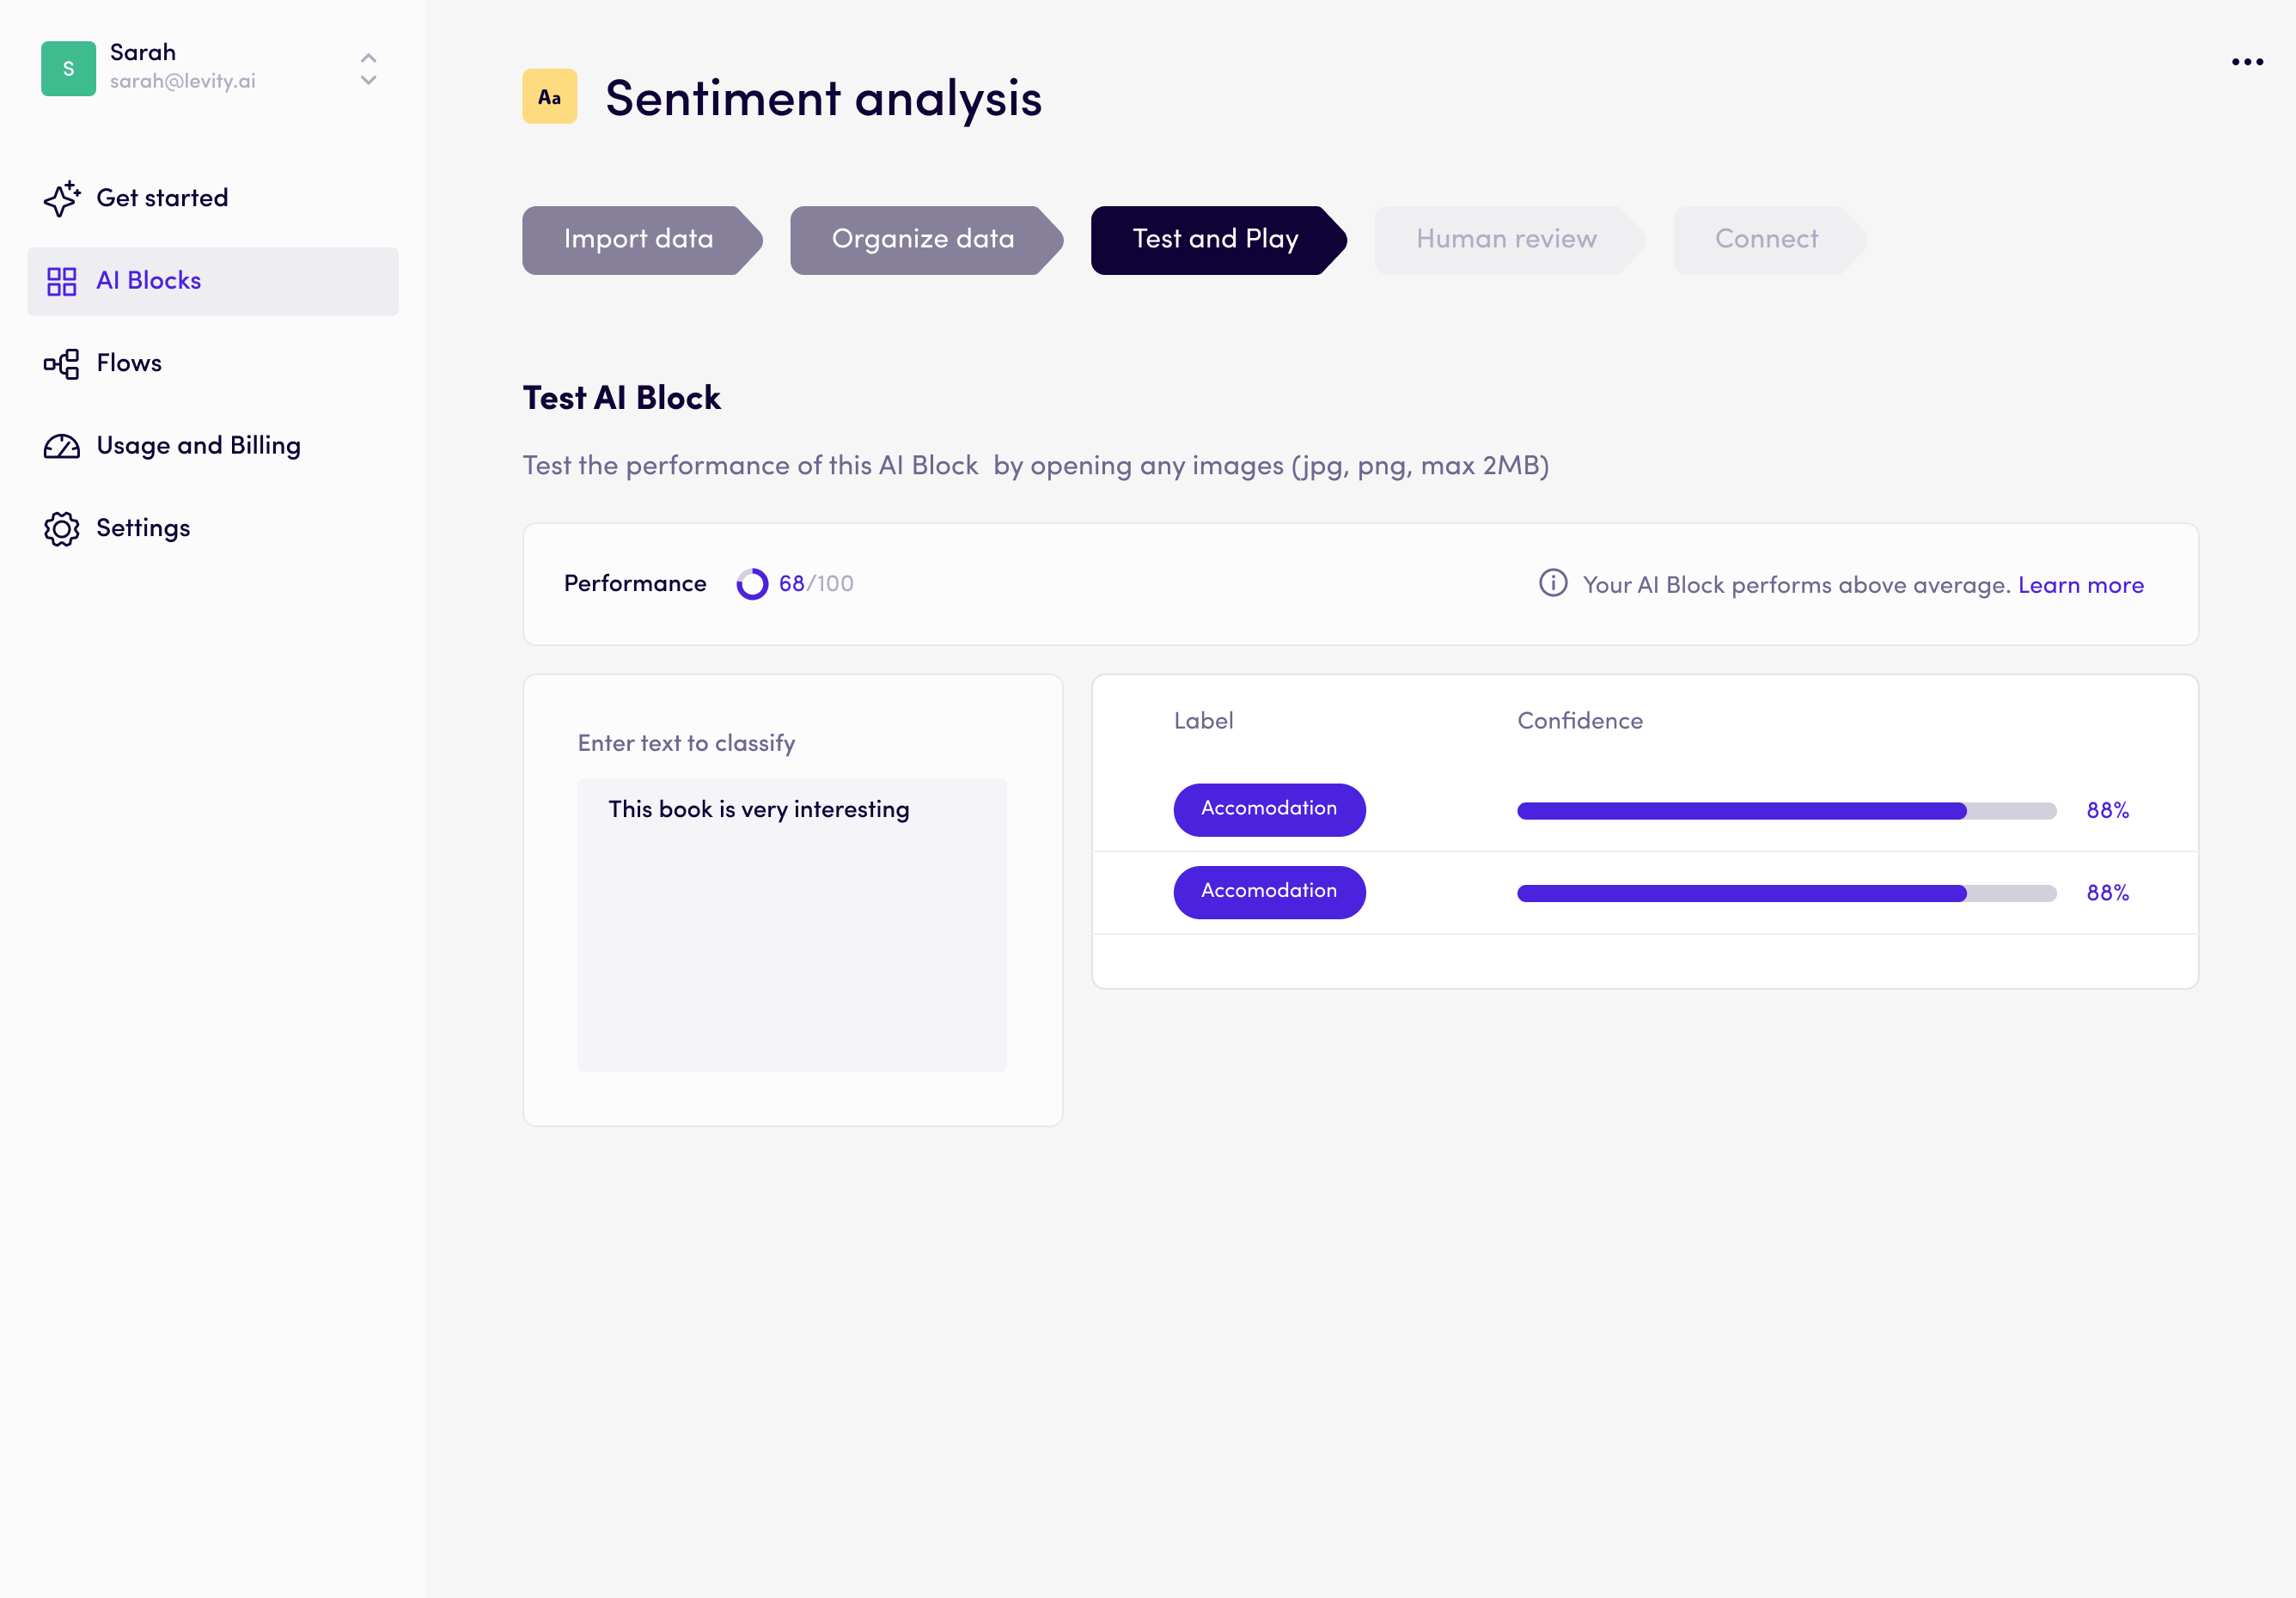Screen dimensions: 2296x1598
Task: Click the first Accomodation label pill
Action: 1268,809
